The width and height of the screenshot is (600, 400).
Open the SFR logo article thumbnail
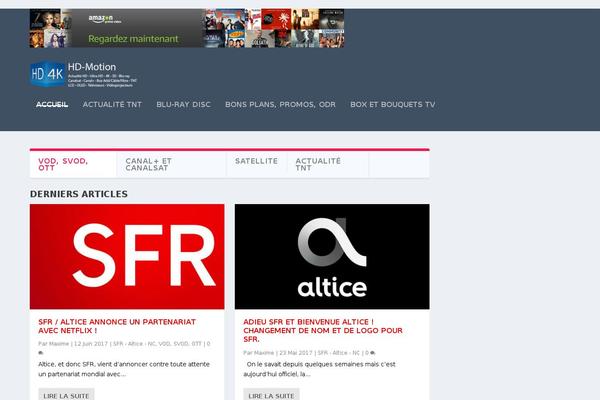127,256
